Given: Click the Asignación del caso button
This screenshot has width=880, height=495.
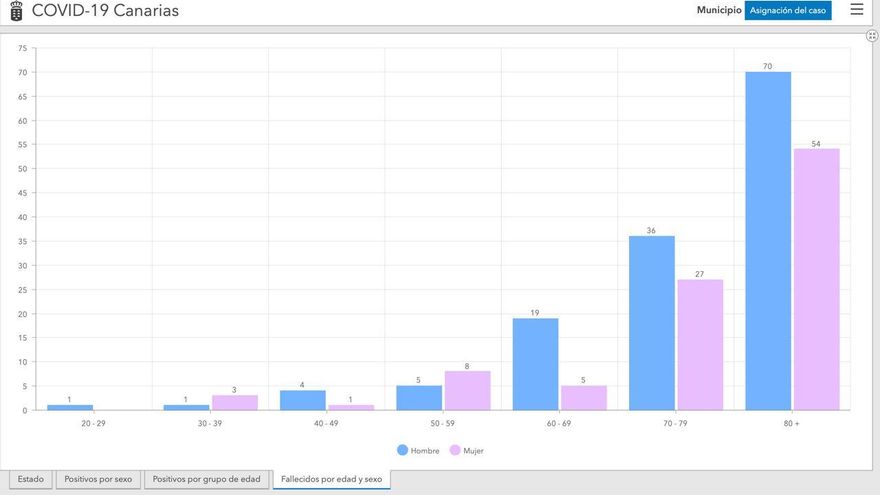Looking at the screenshot, I should click(788, 10).
